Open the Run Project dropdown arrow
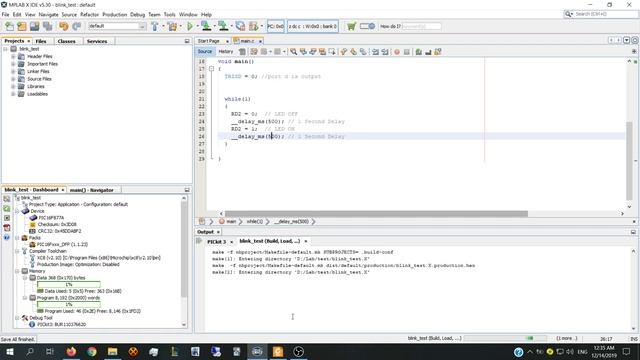 tap(198, 27)
